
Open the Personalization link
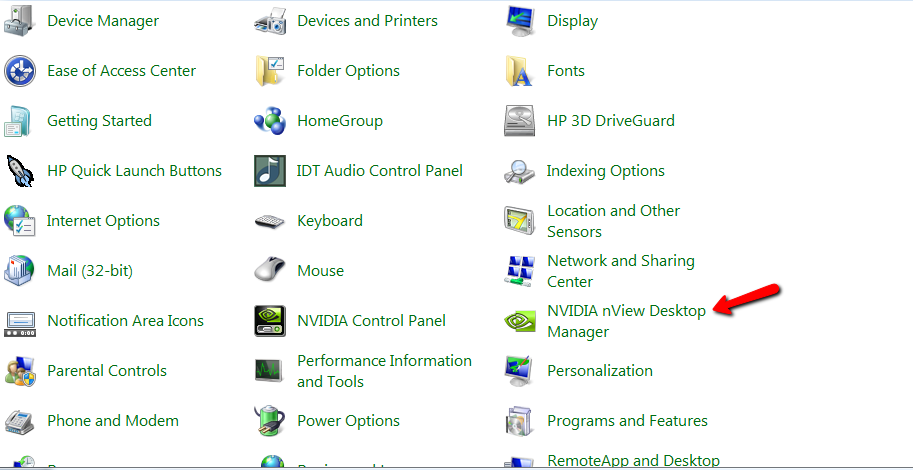(600, 372)
